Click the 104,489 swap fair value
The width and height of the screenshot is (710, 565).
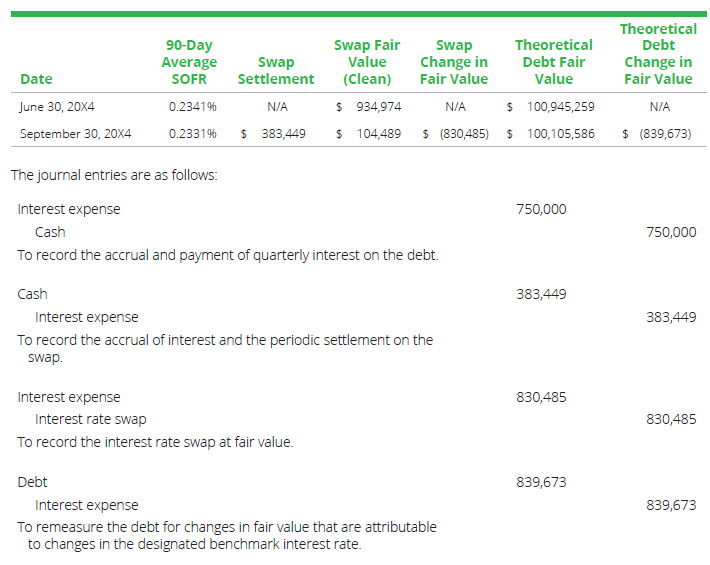click(379, 133)
